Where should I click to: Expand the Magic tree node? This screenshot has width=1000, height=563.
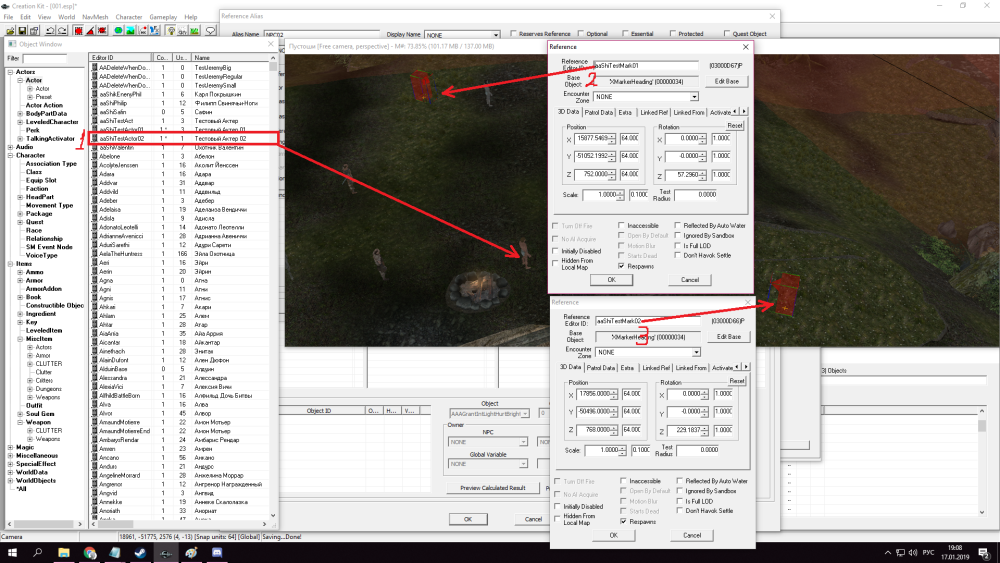(x=10, y=447)
